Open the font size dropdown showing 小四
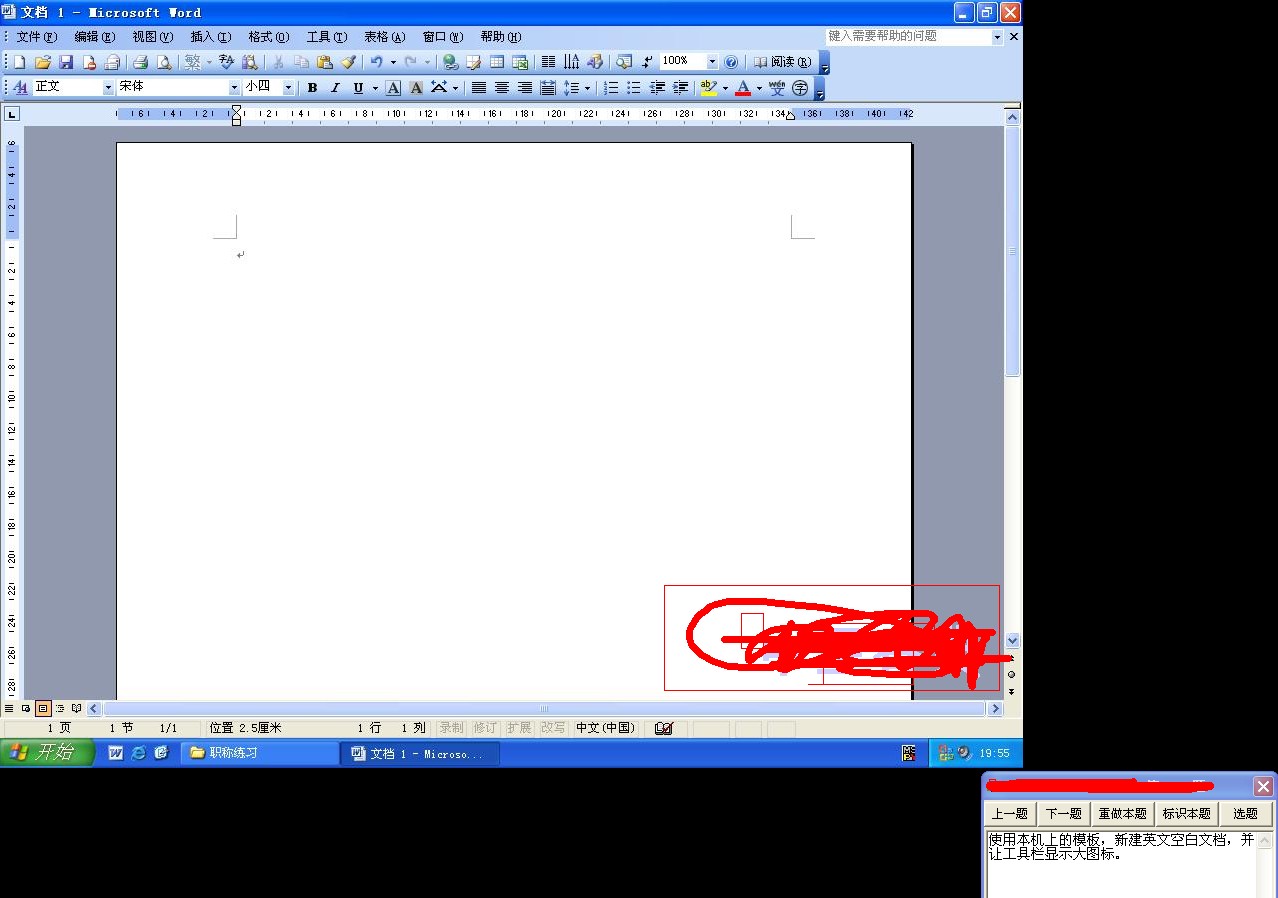This screenshot has height=898, width=1278. coord(288,88)
